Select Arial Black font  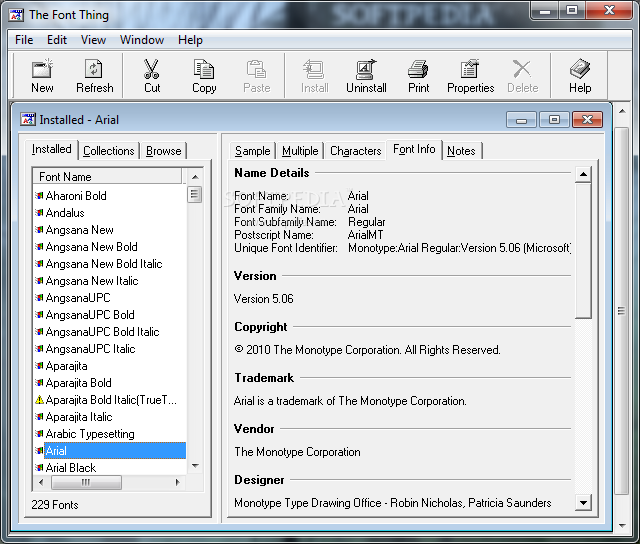(x=71, y=468)
